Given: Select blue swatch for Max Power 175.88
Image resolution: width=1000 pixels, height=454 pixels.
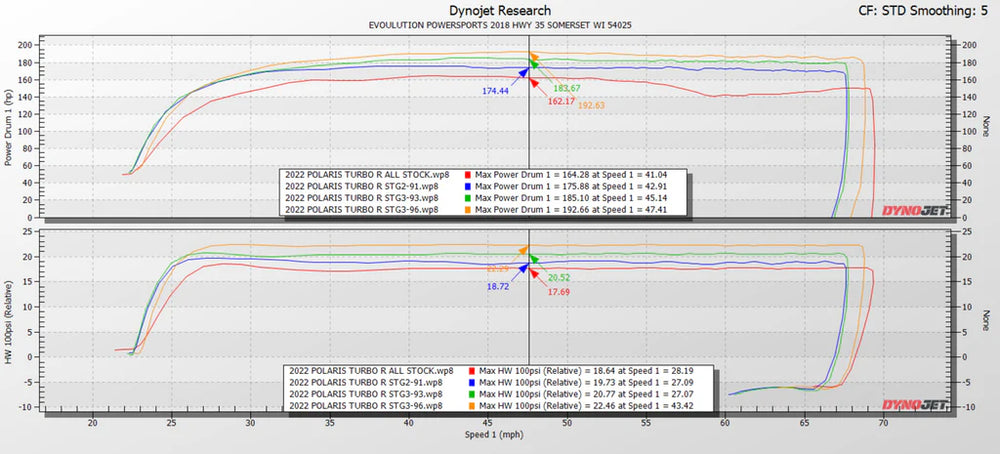Looking at the screenshot, I should 468,186.
